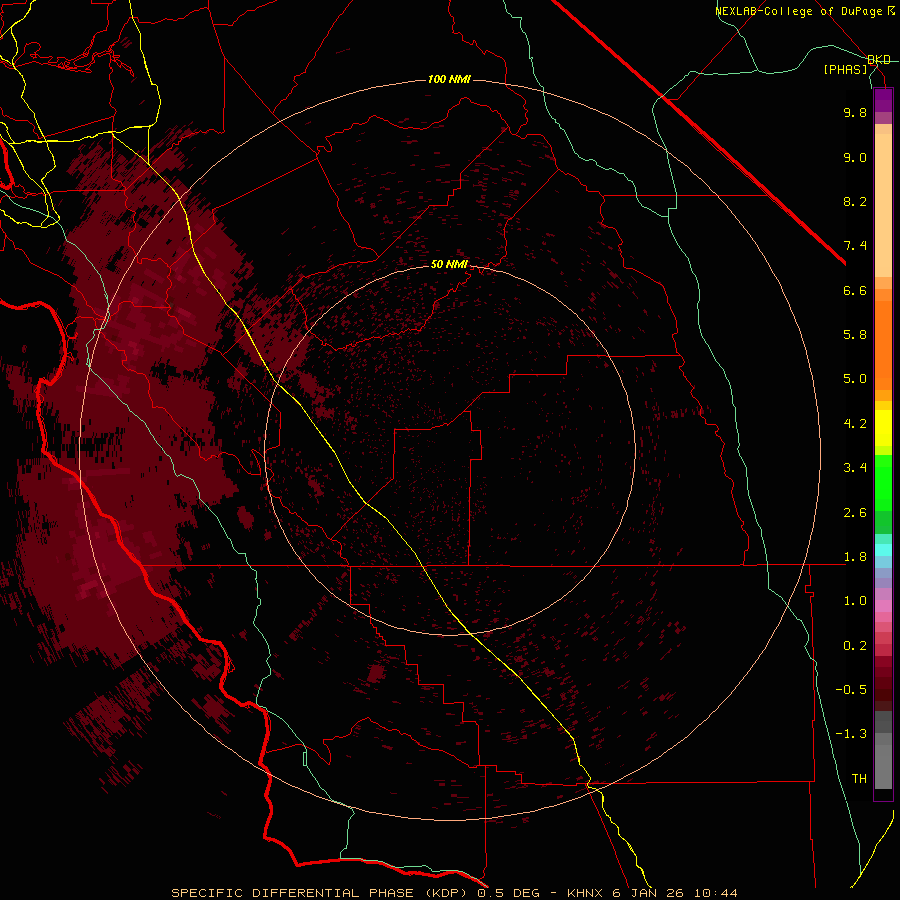Pick the purple band at legend top
Viewport: 900px width, 900px height.
click(x=883, y=100)
